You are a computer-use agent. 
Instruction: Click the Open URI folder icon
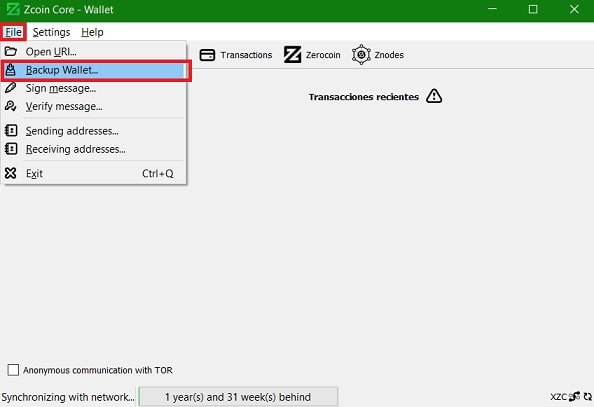click(x=11, y=51)
